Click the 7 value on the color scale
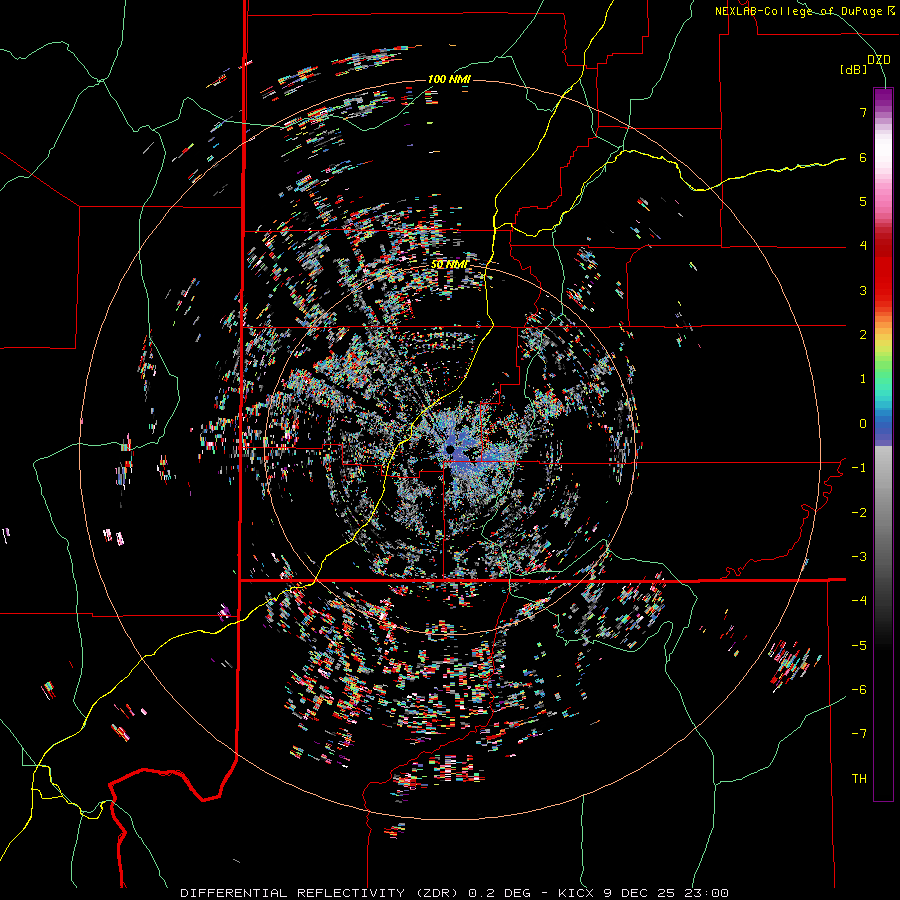This screenshot has height=900, width=900. (x=863, y=112)
